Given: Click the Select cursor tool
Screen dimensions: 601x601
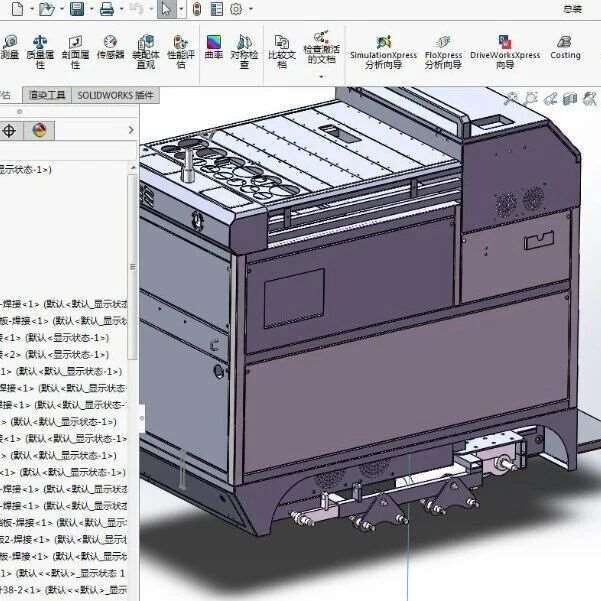Looking at the screenshot, I should pos(166,8).
